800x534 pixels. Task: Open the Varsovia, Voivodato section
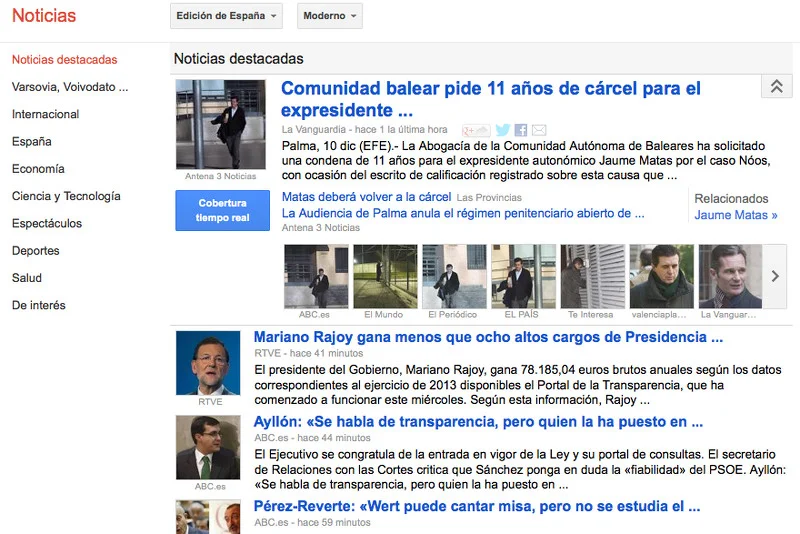pyautogui.click(x=70, y=87)
